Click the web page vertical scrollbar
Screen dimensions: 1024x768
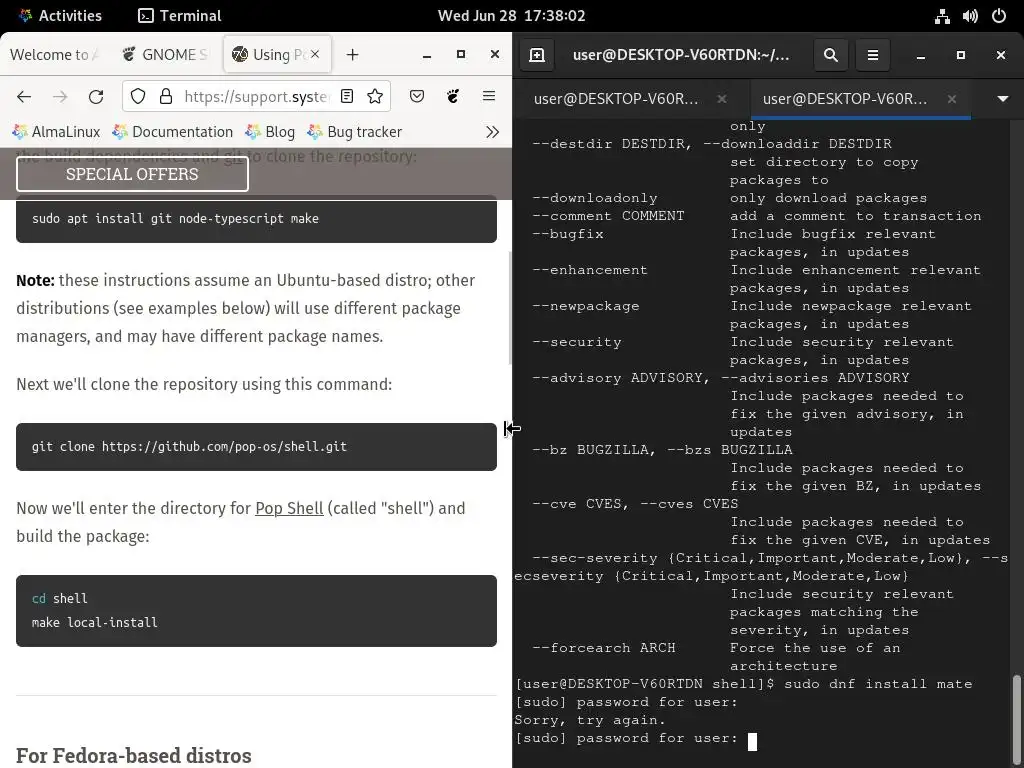[x=509, y=308]
